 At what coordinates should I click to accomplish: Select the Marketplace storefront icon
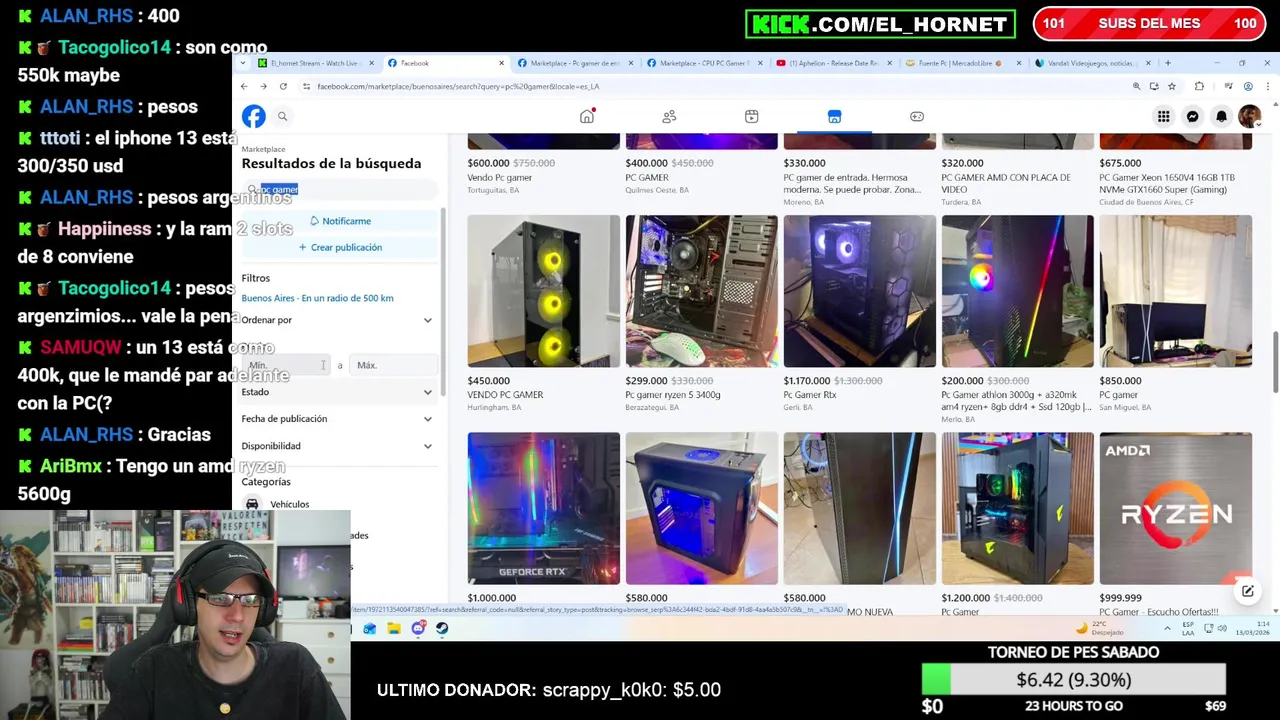coord(834,117)
